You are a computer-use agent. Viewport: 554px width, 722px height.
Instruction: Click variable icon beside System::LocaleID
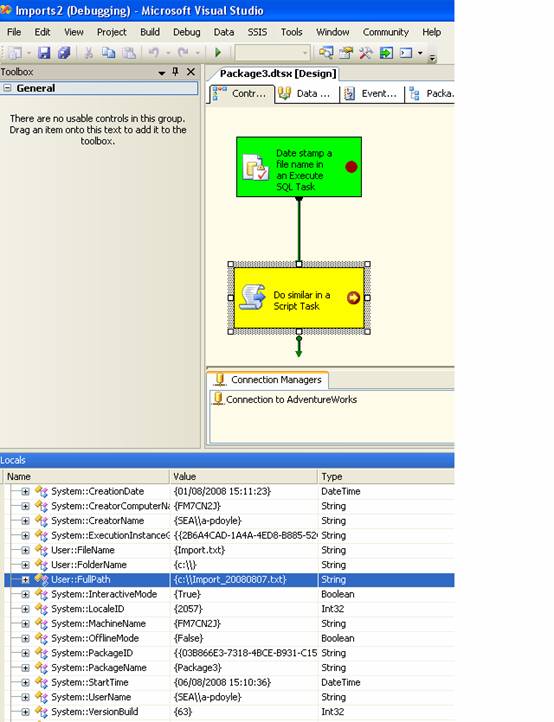tap(41, 609)
